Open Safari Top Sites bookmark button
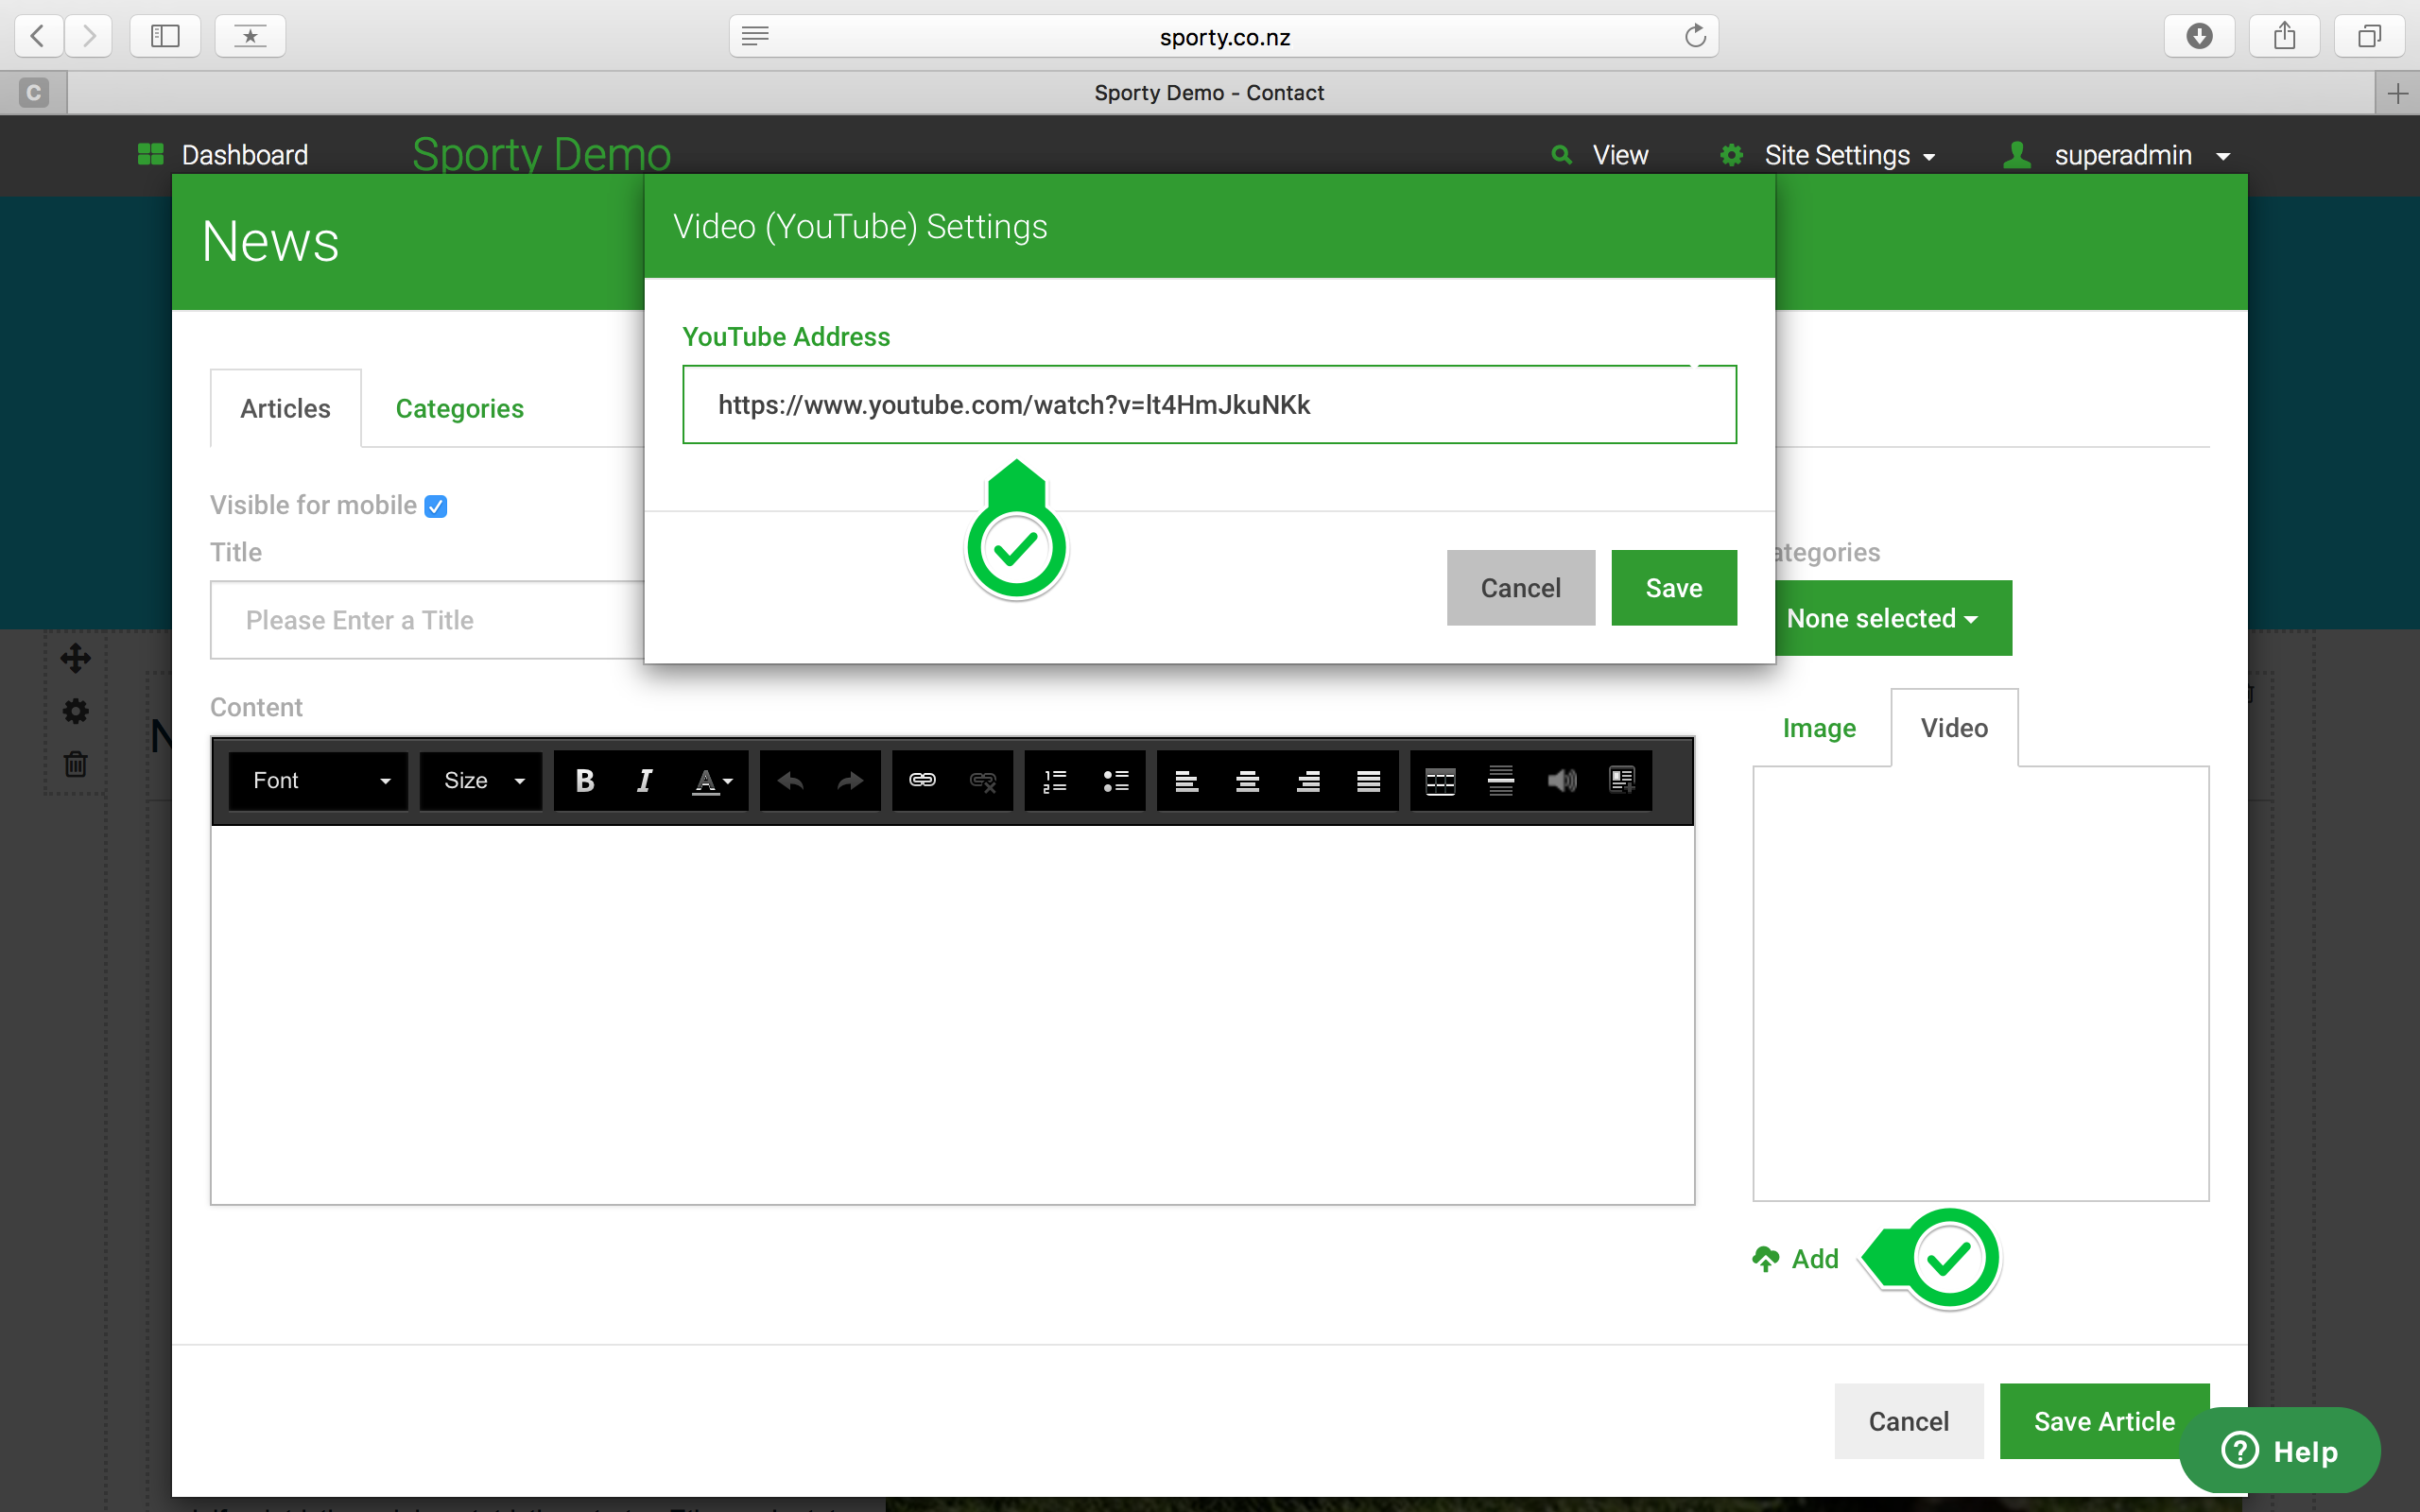 point(250,36)
